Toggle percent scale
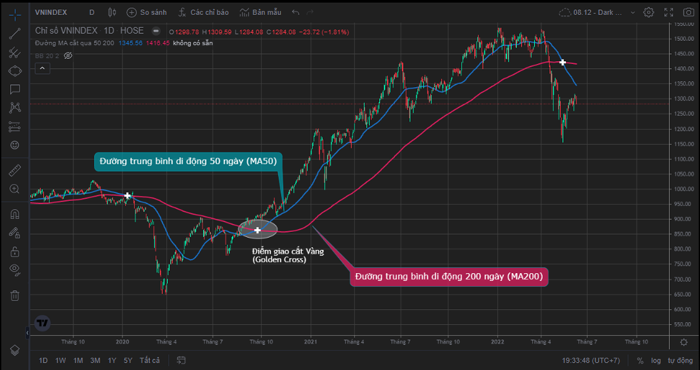This screenshot has height=370, width=700. point(640,360)
